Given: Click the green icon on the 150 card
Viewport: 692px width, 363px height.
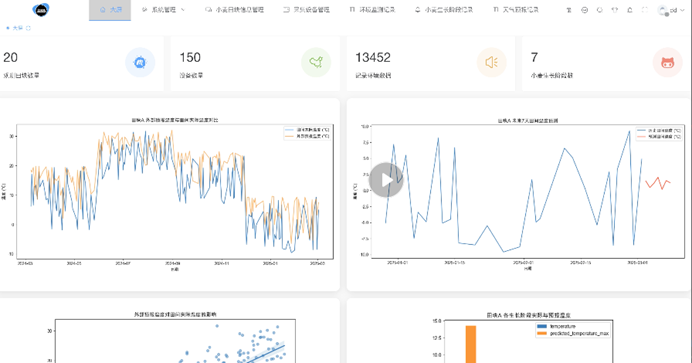Looking at the screenshot, I should 316,63.
